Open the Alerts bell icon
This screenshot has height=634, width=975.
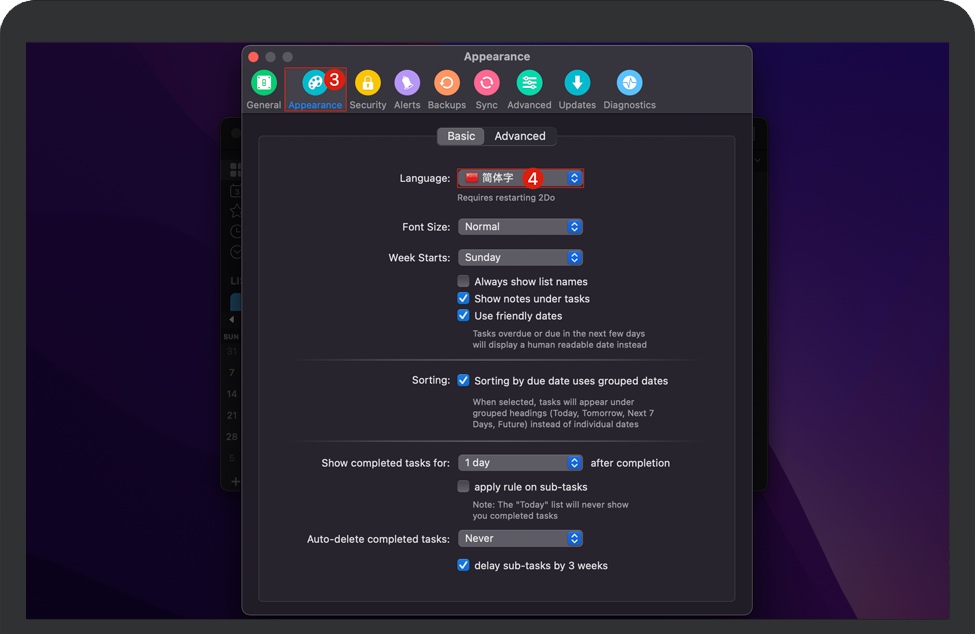(x=407, y=84)
